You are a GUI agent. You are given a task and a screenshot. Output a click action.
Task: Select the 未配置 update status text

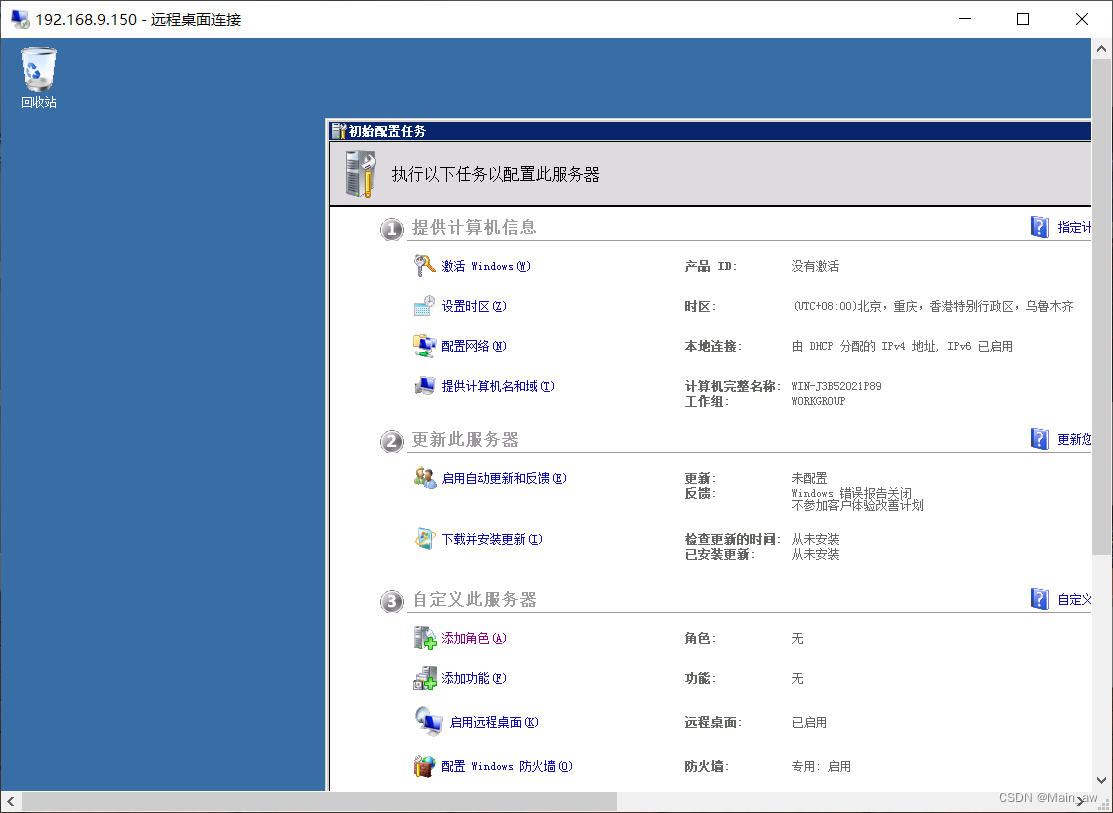(809, 478)
